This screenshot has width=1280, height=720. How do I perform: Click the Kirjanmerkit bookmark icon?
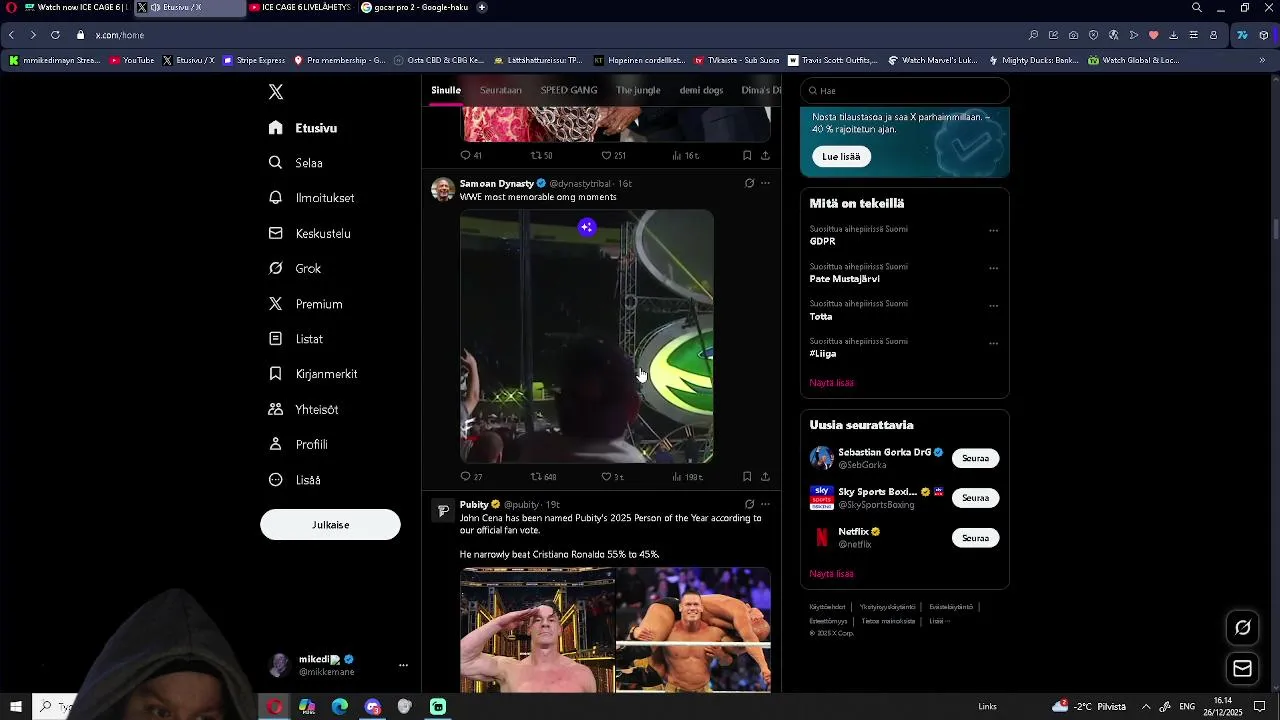click(x=276, y=374)
